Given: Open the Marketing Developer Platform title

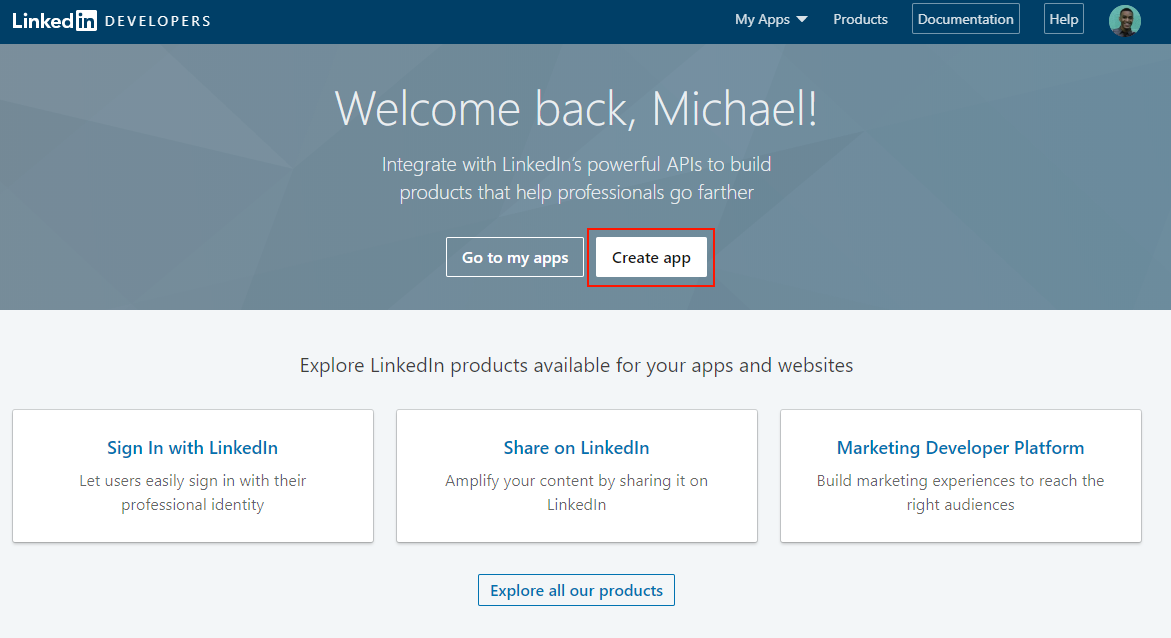Looking at the screenshot, I should point(960,447).
